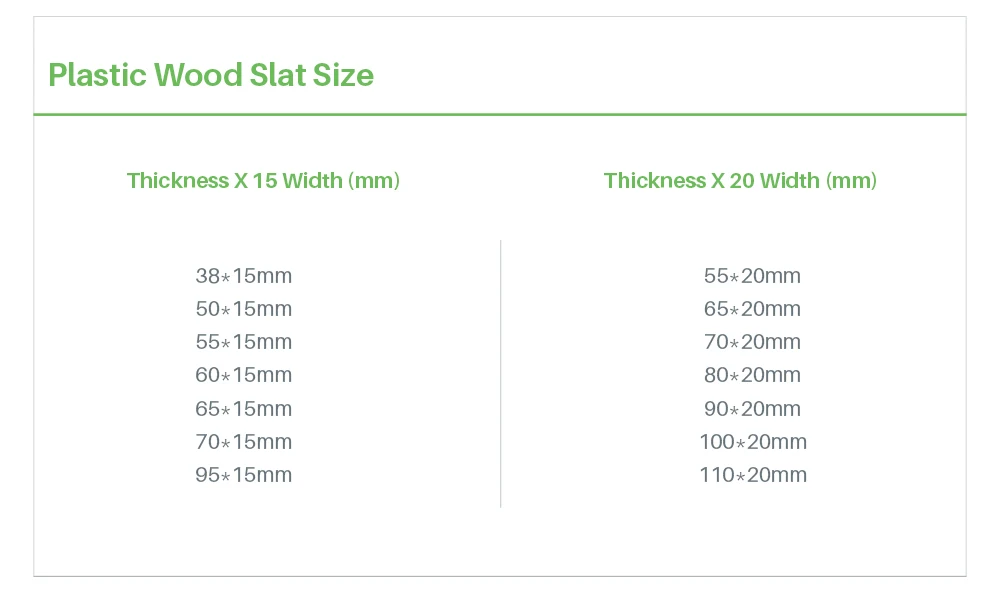Click the 38*15mm size entry
This screenshot has height=593, width=1000.
244,276
